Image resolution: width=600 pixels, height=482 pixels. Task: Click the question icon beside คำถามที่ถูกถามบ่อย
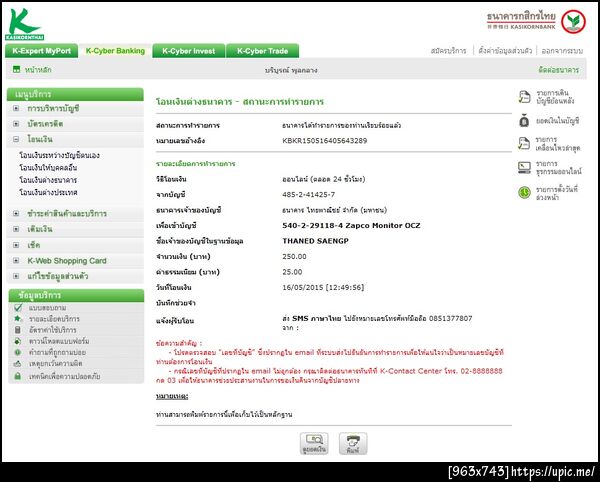(18, 352)
